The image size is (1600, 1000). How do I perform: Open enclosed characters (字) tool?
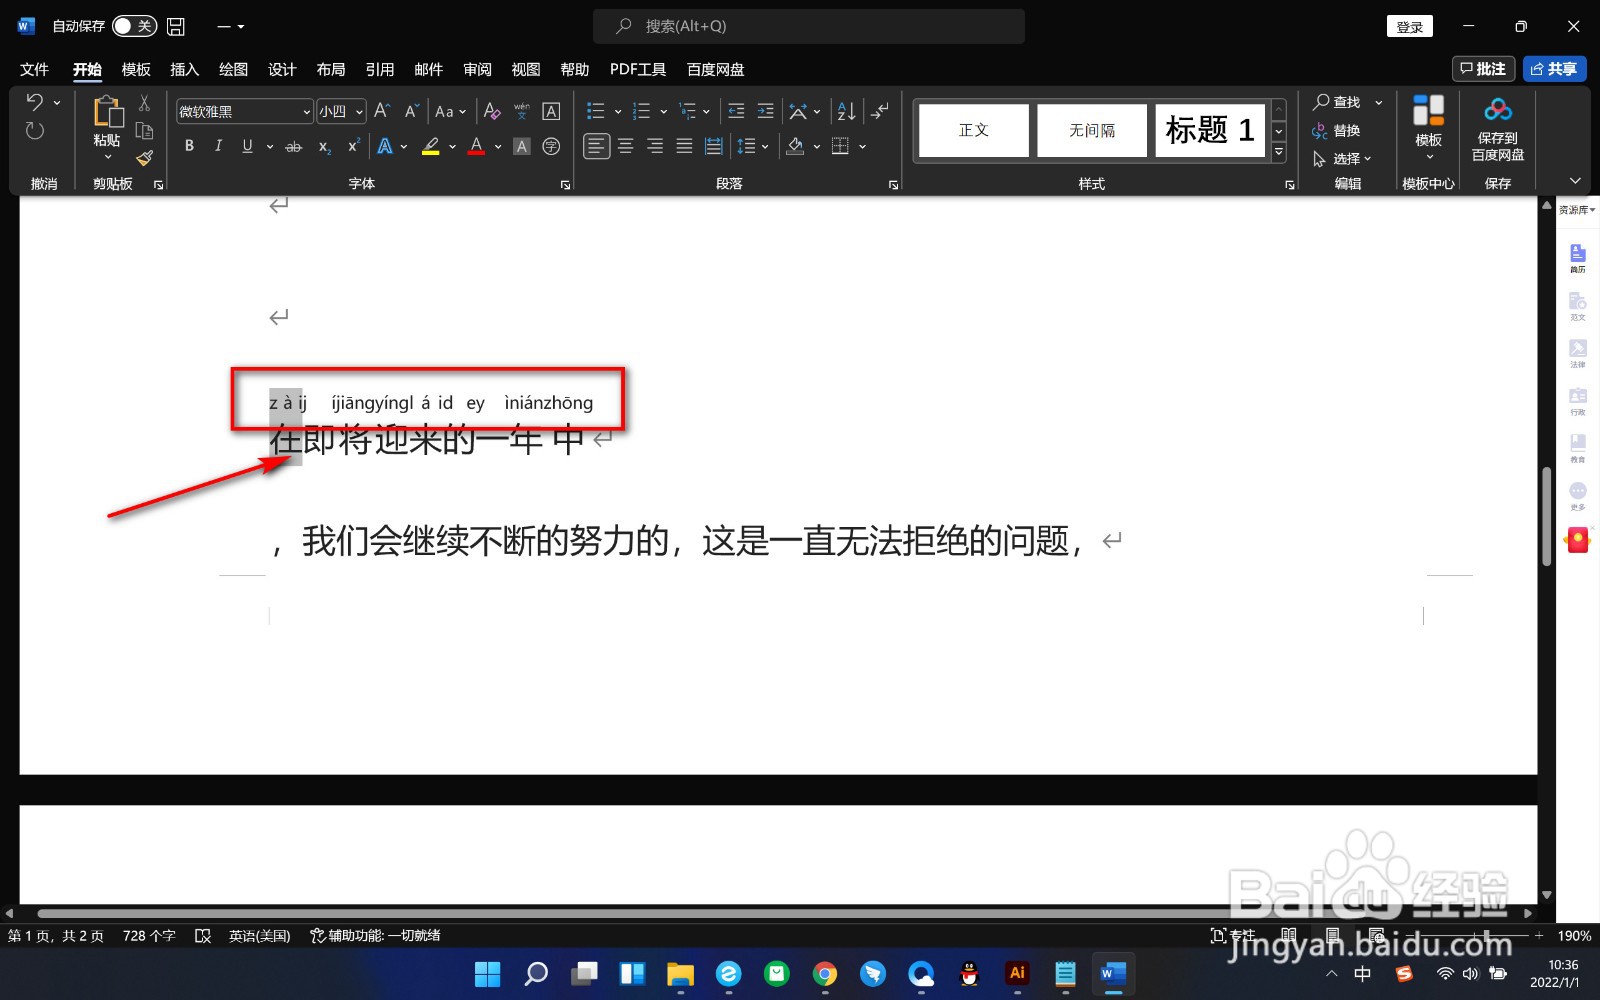click(551, 146)
